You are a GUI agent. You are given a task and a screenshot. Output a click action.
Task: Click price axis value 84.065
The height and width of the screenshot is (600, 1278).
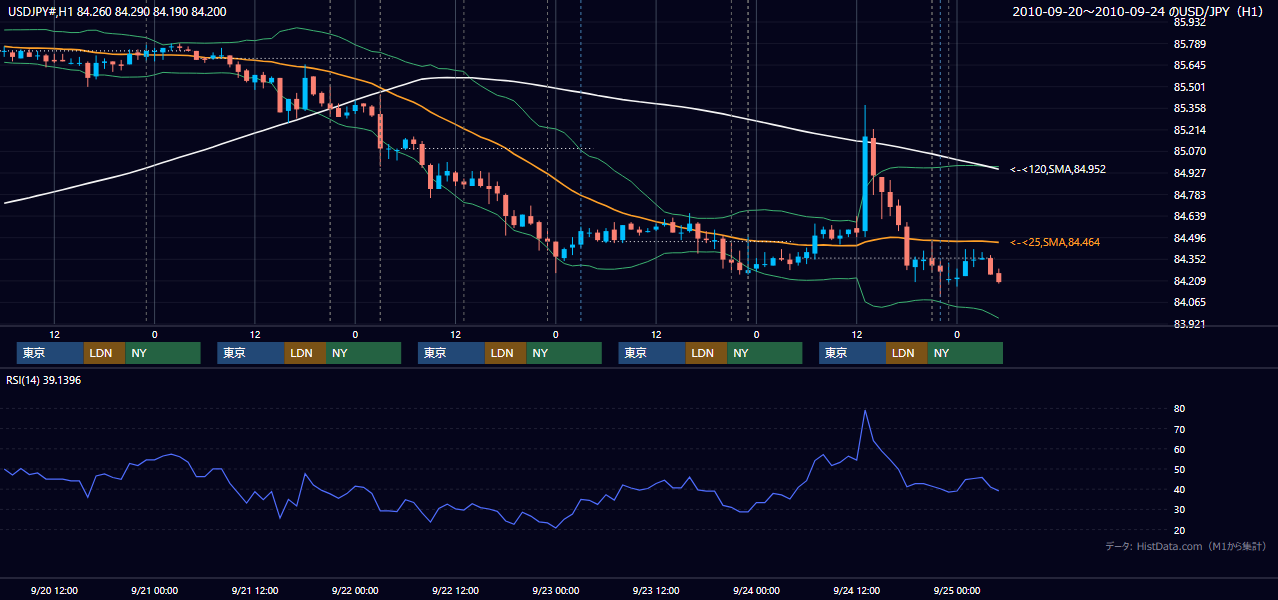pyautogui.click(x=1190, y=302)
